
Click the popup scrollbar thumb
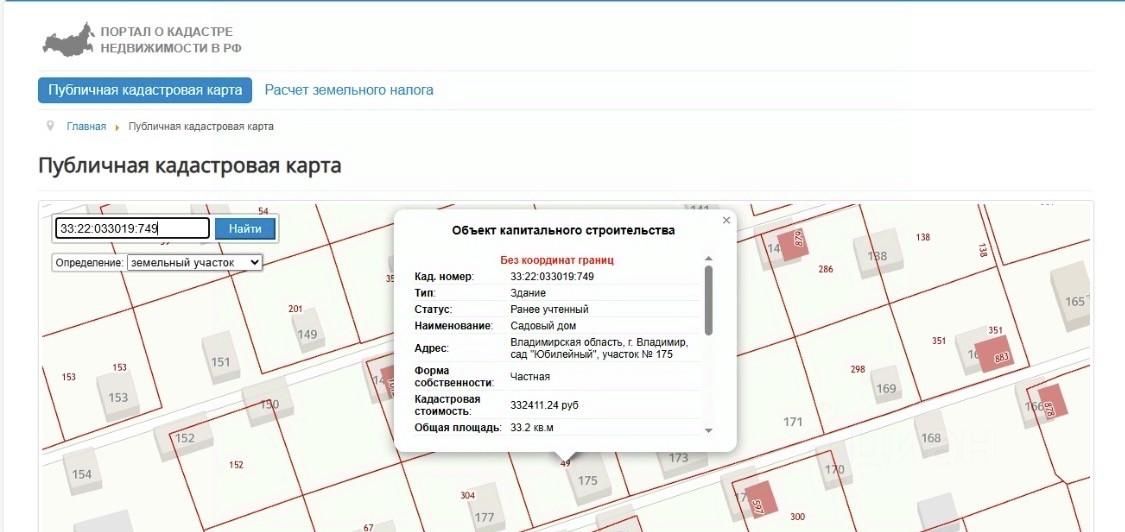pyautogui.click(x=709, y=300)
